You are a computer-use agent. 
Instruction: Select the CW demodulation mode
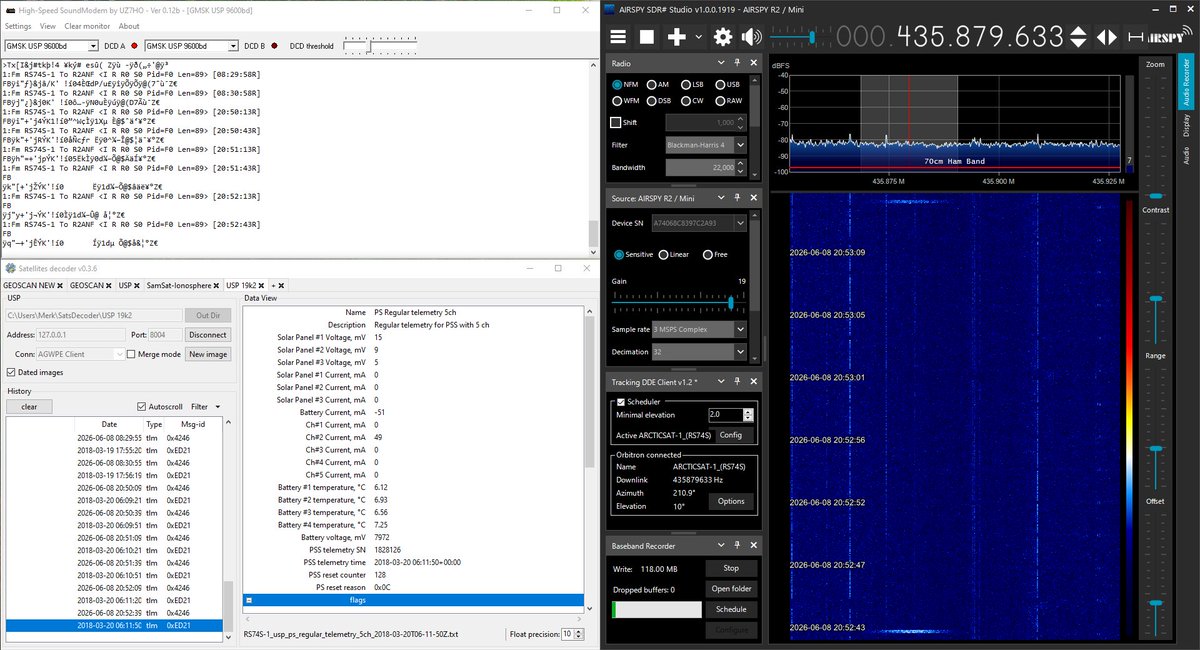(x=685, y=101)
